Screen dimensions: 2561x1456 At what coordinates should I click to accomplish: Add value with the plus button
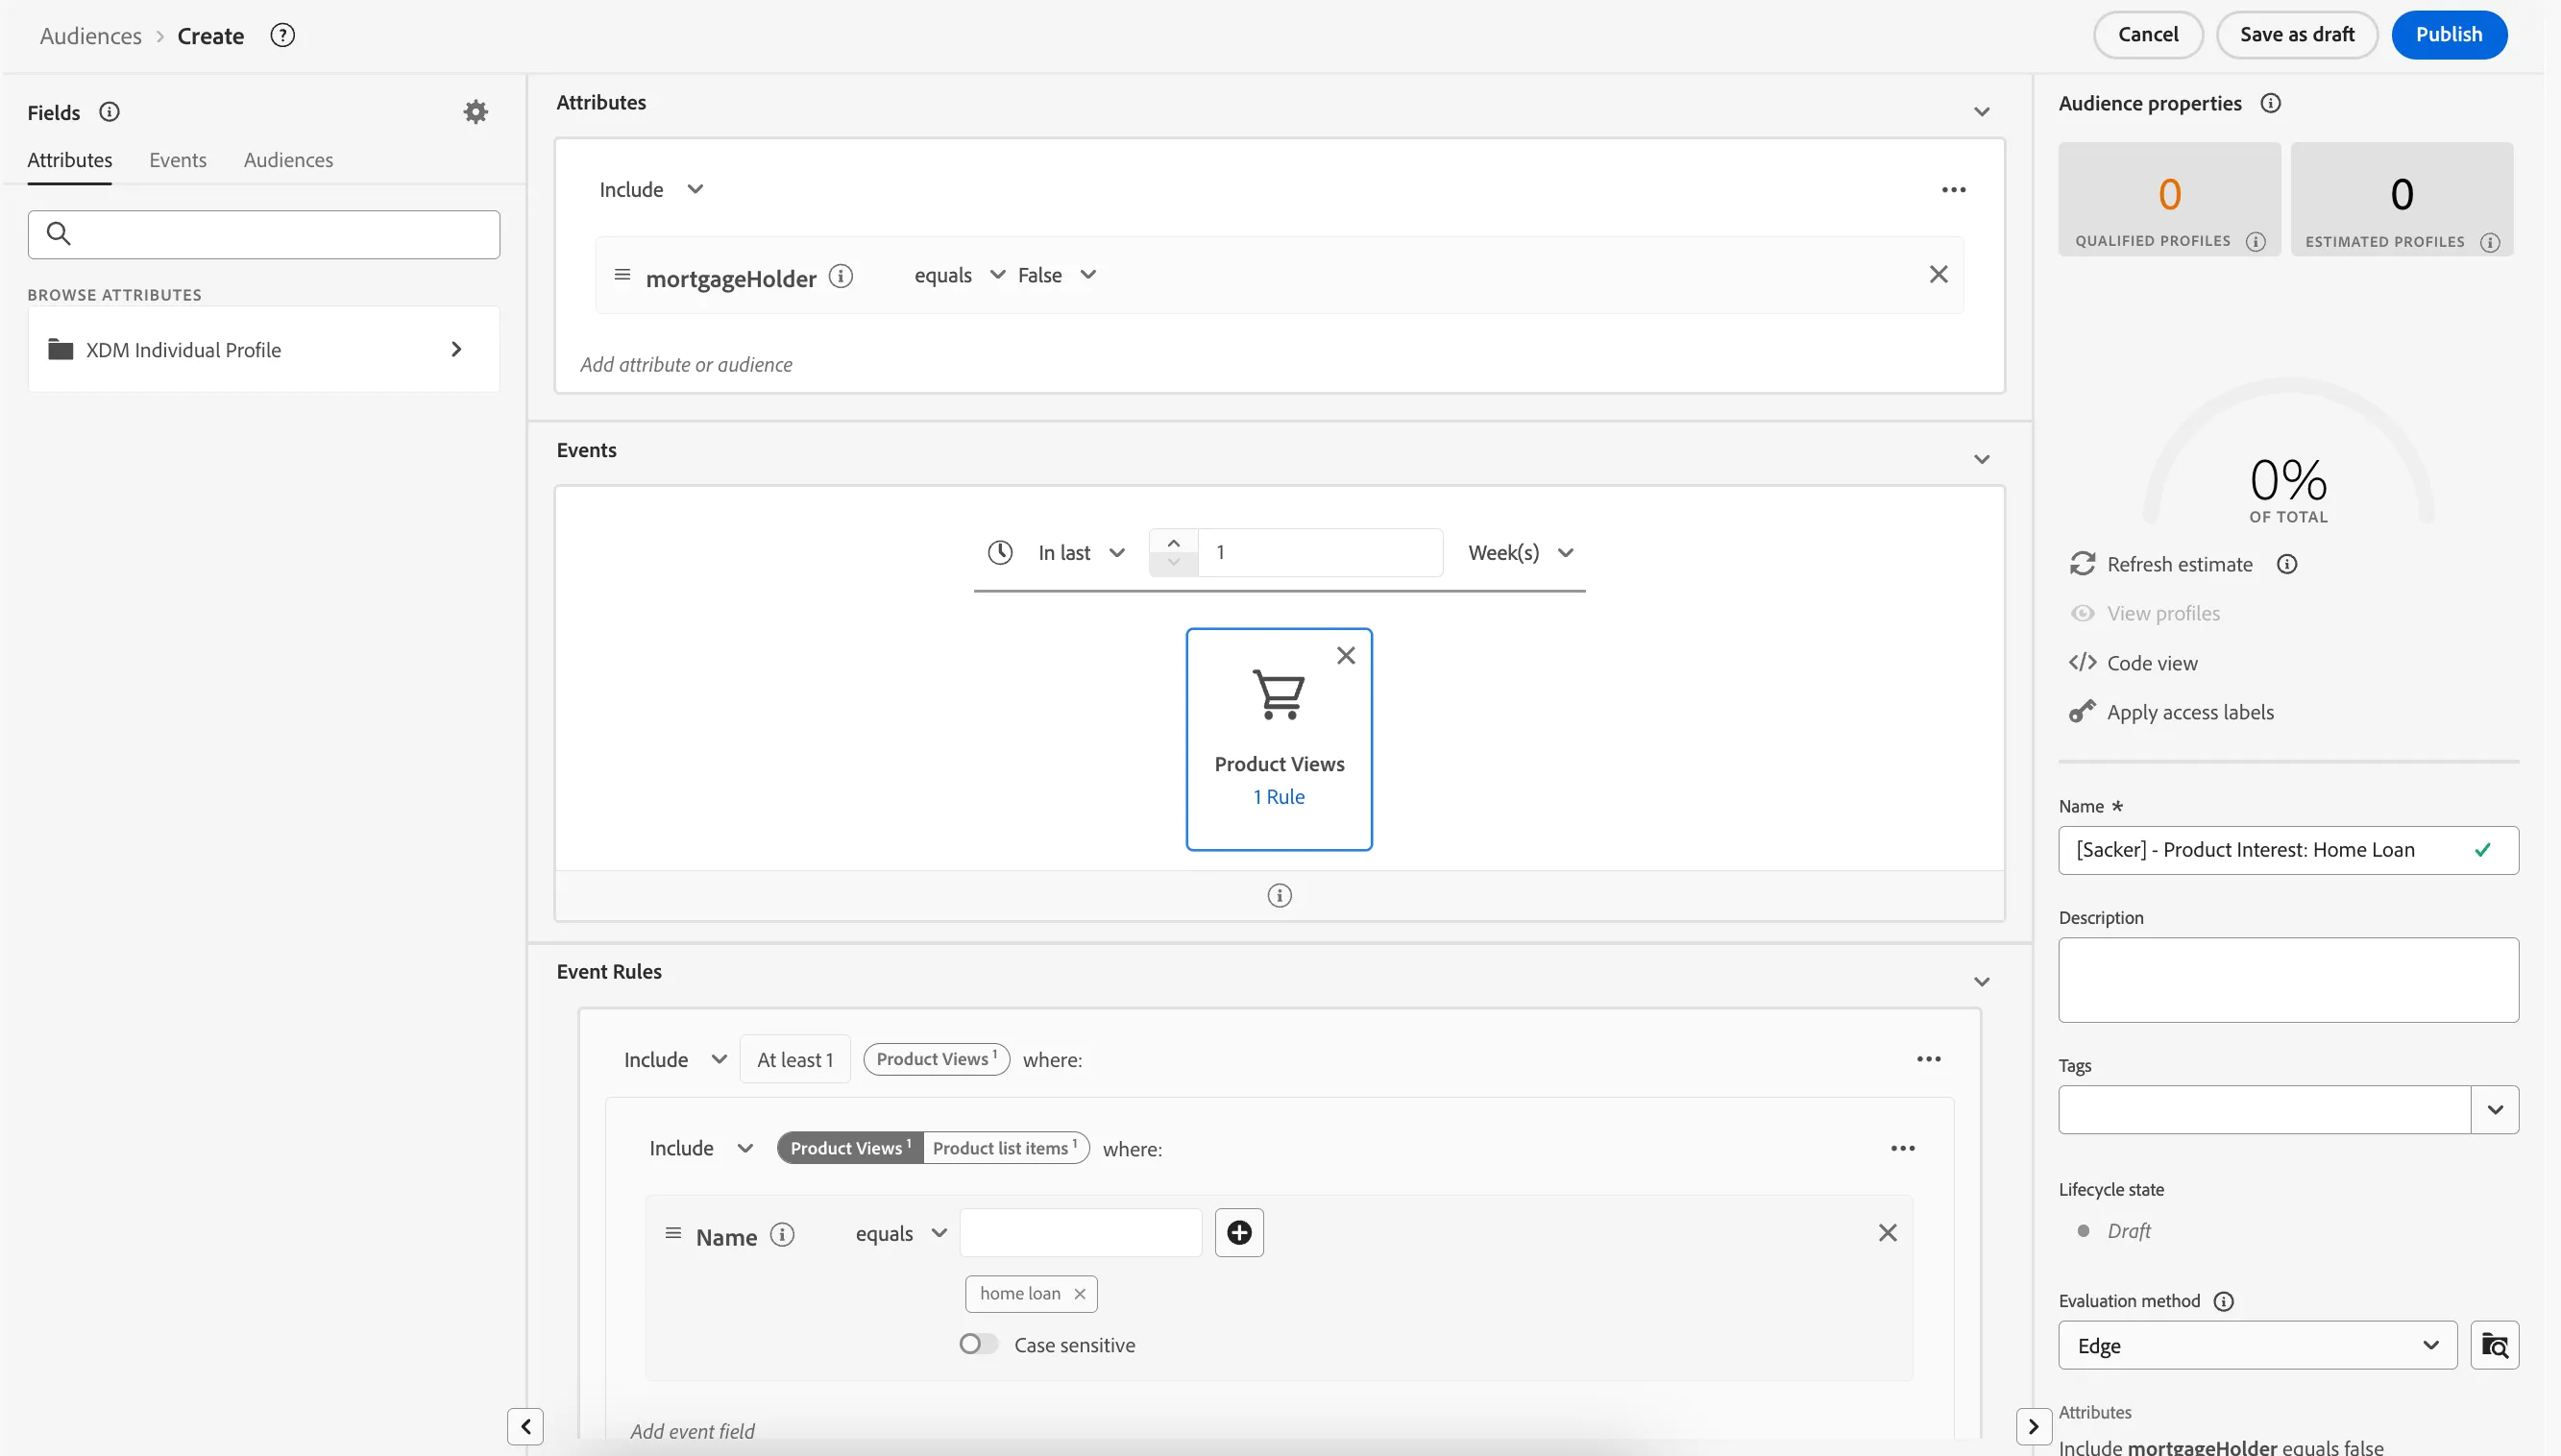[x=1239, y=1233]
